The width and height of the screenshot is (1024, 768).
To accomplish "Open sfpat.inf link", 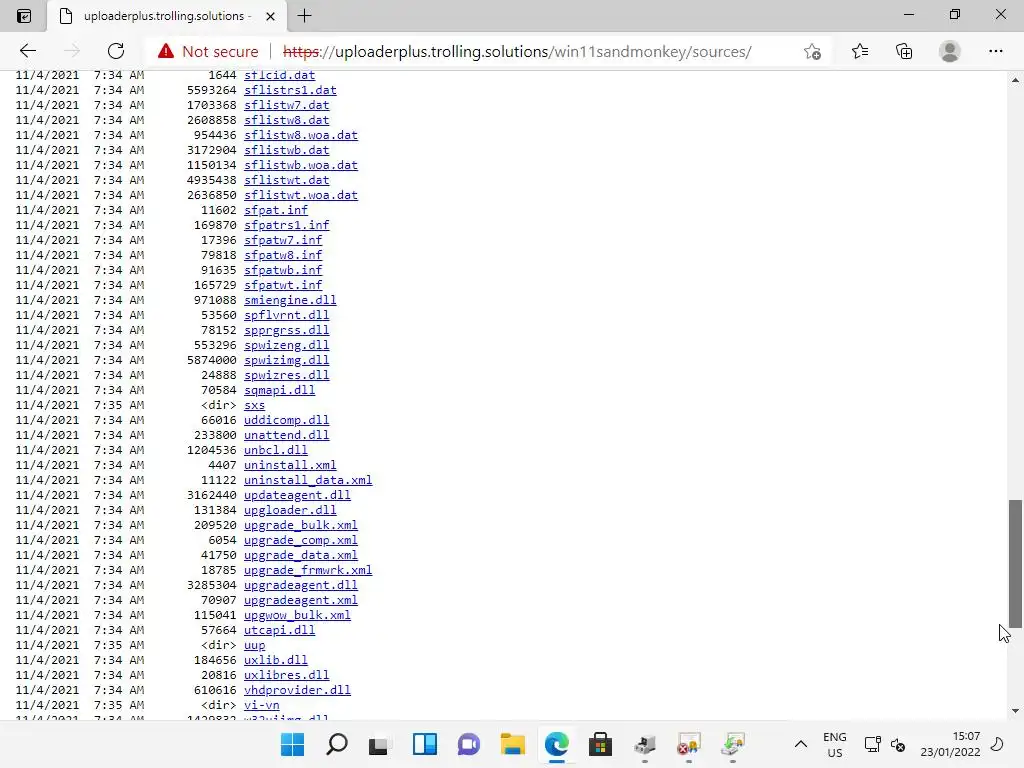I will pos(276,210).
